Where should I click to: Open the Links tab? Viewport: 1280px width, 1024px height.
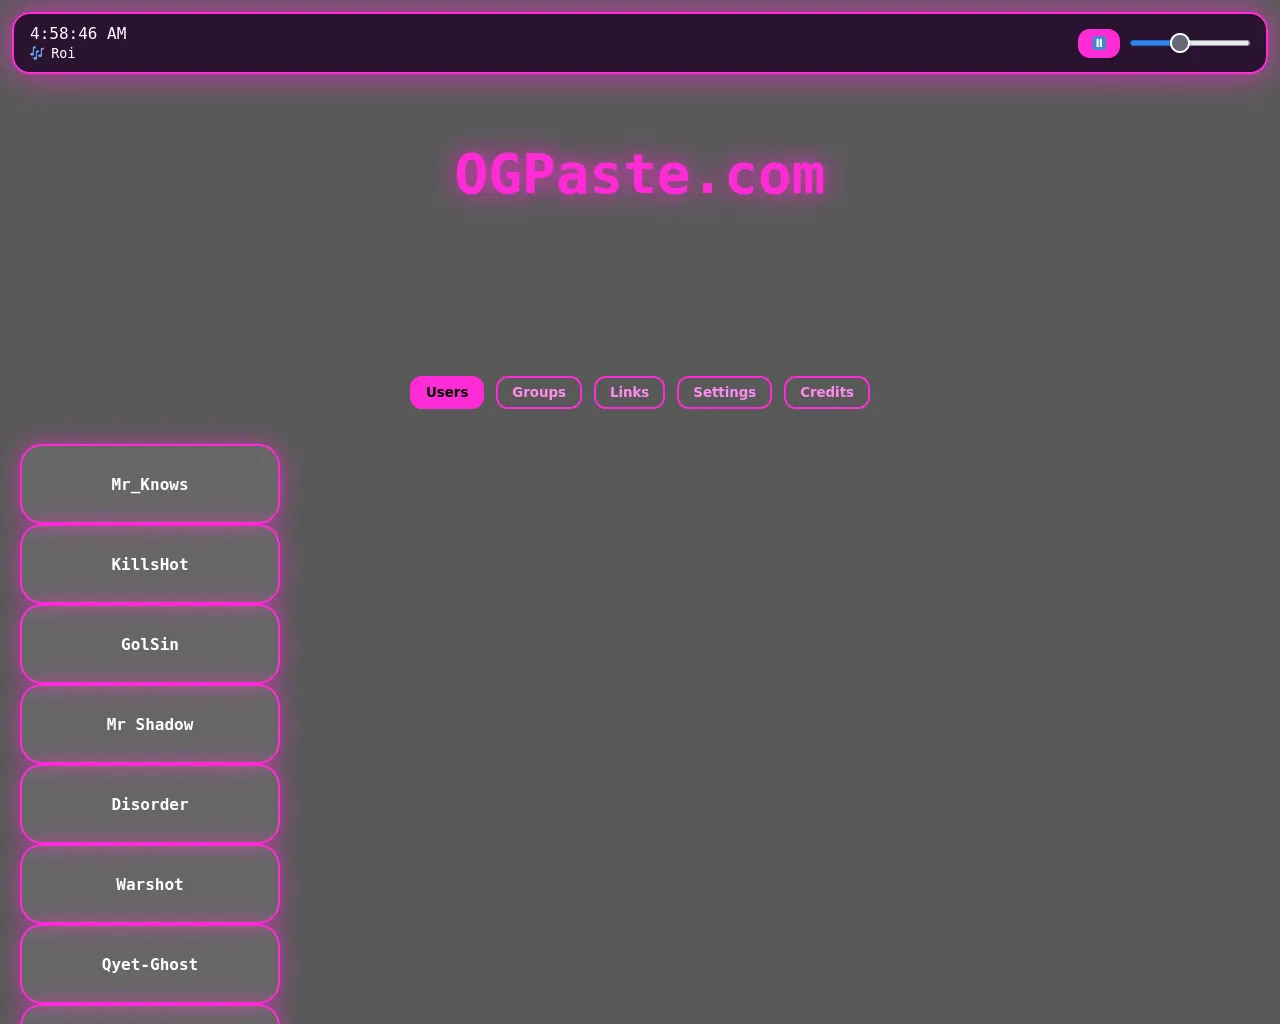pyautogui.click(x=629, y=392)
